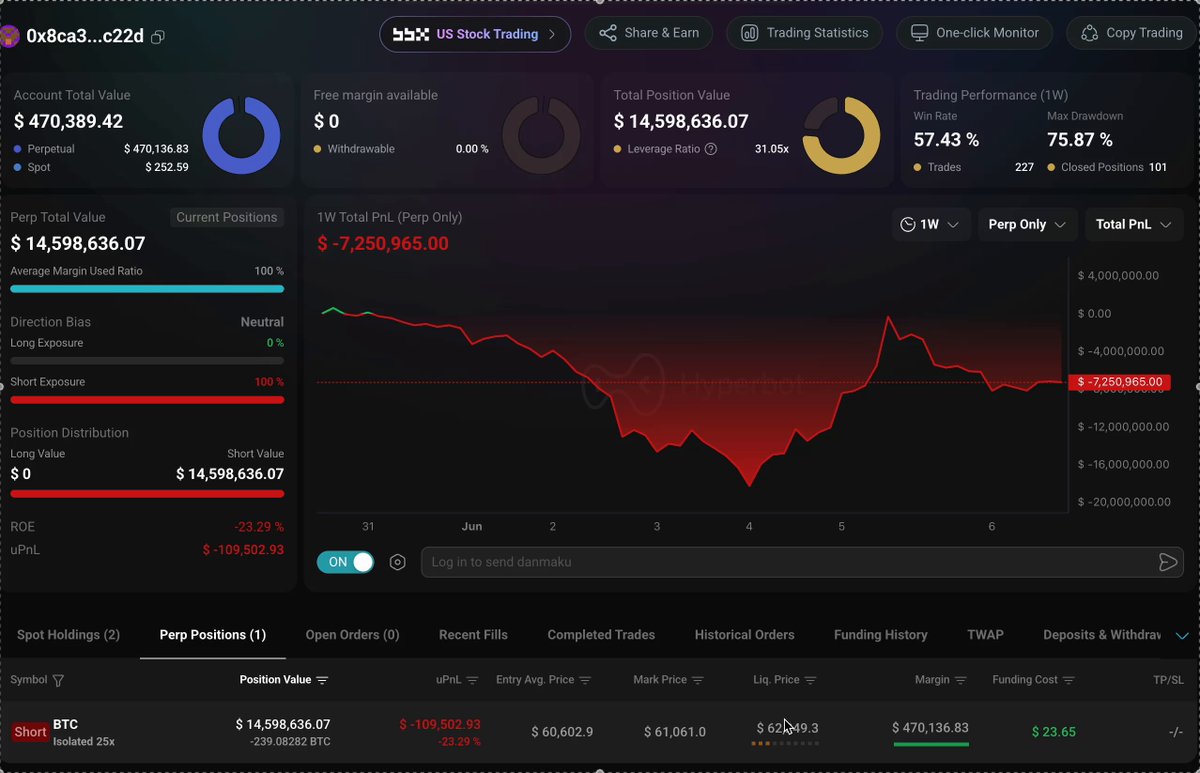
Task: Sort by Funding Cost icon
Action: point(1069,680)
